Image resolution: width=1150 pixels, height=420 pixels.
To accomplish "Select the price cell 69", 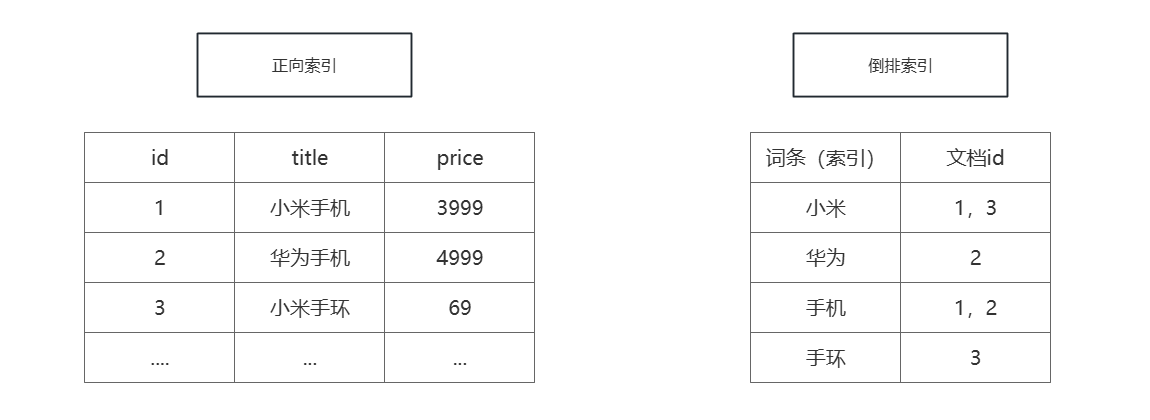I will coord(459,308).
